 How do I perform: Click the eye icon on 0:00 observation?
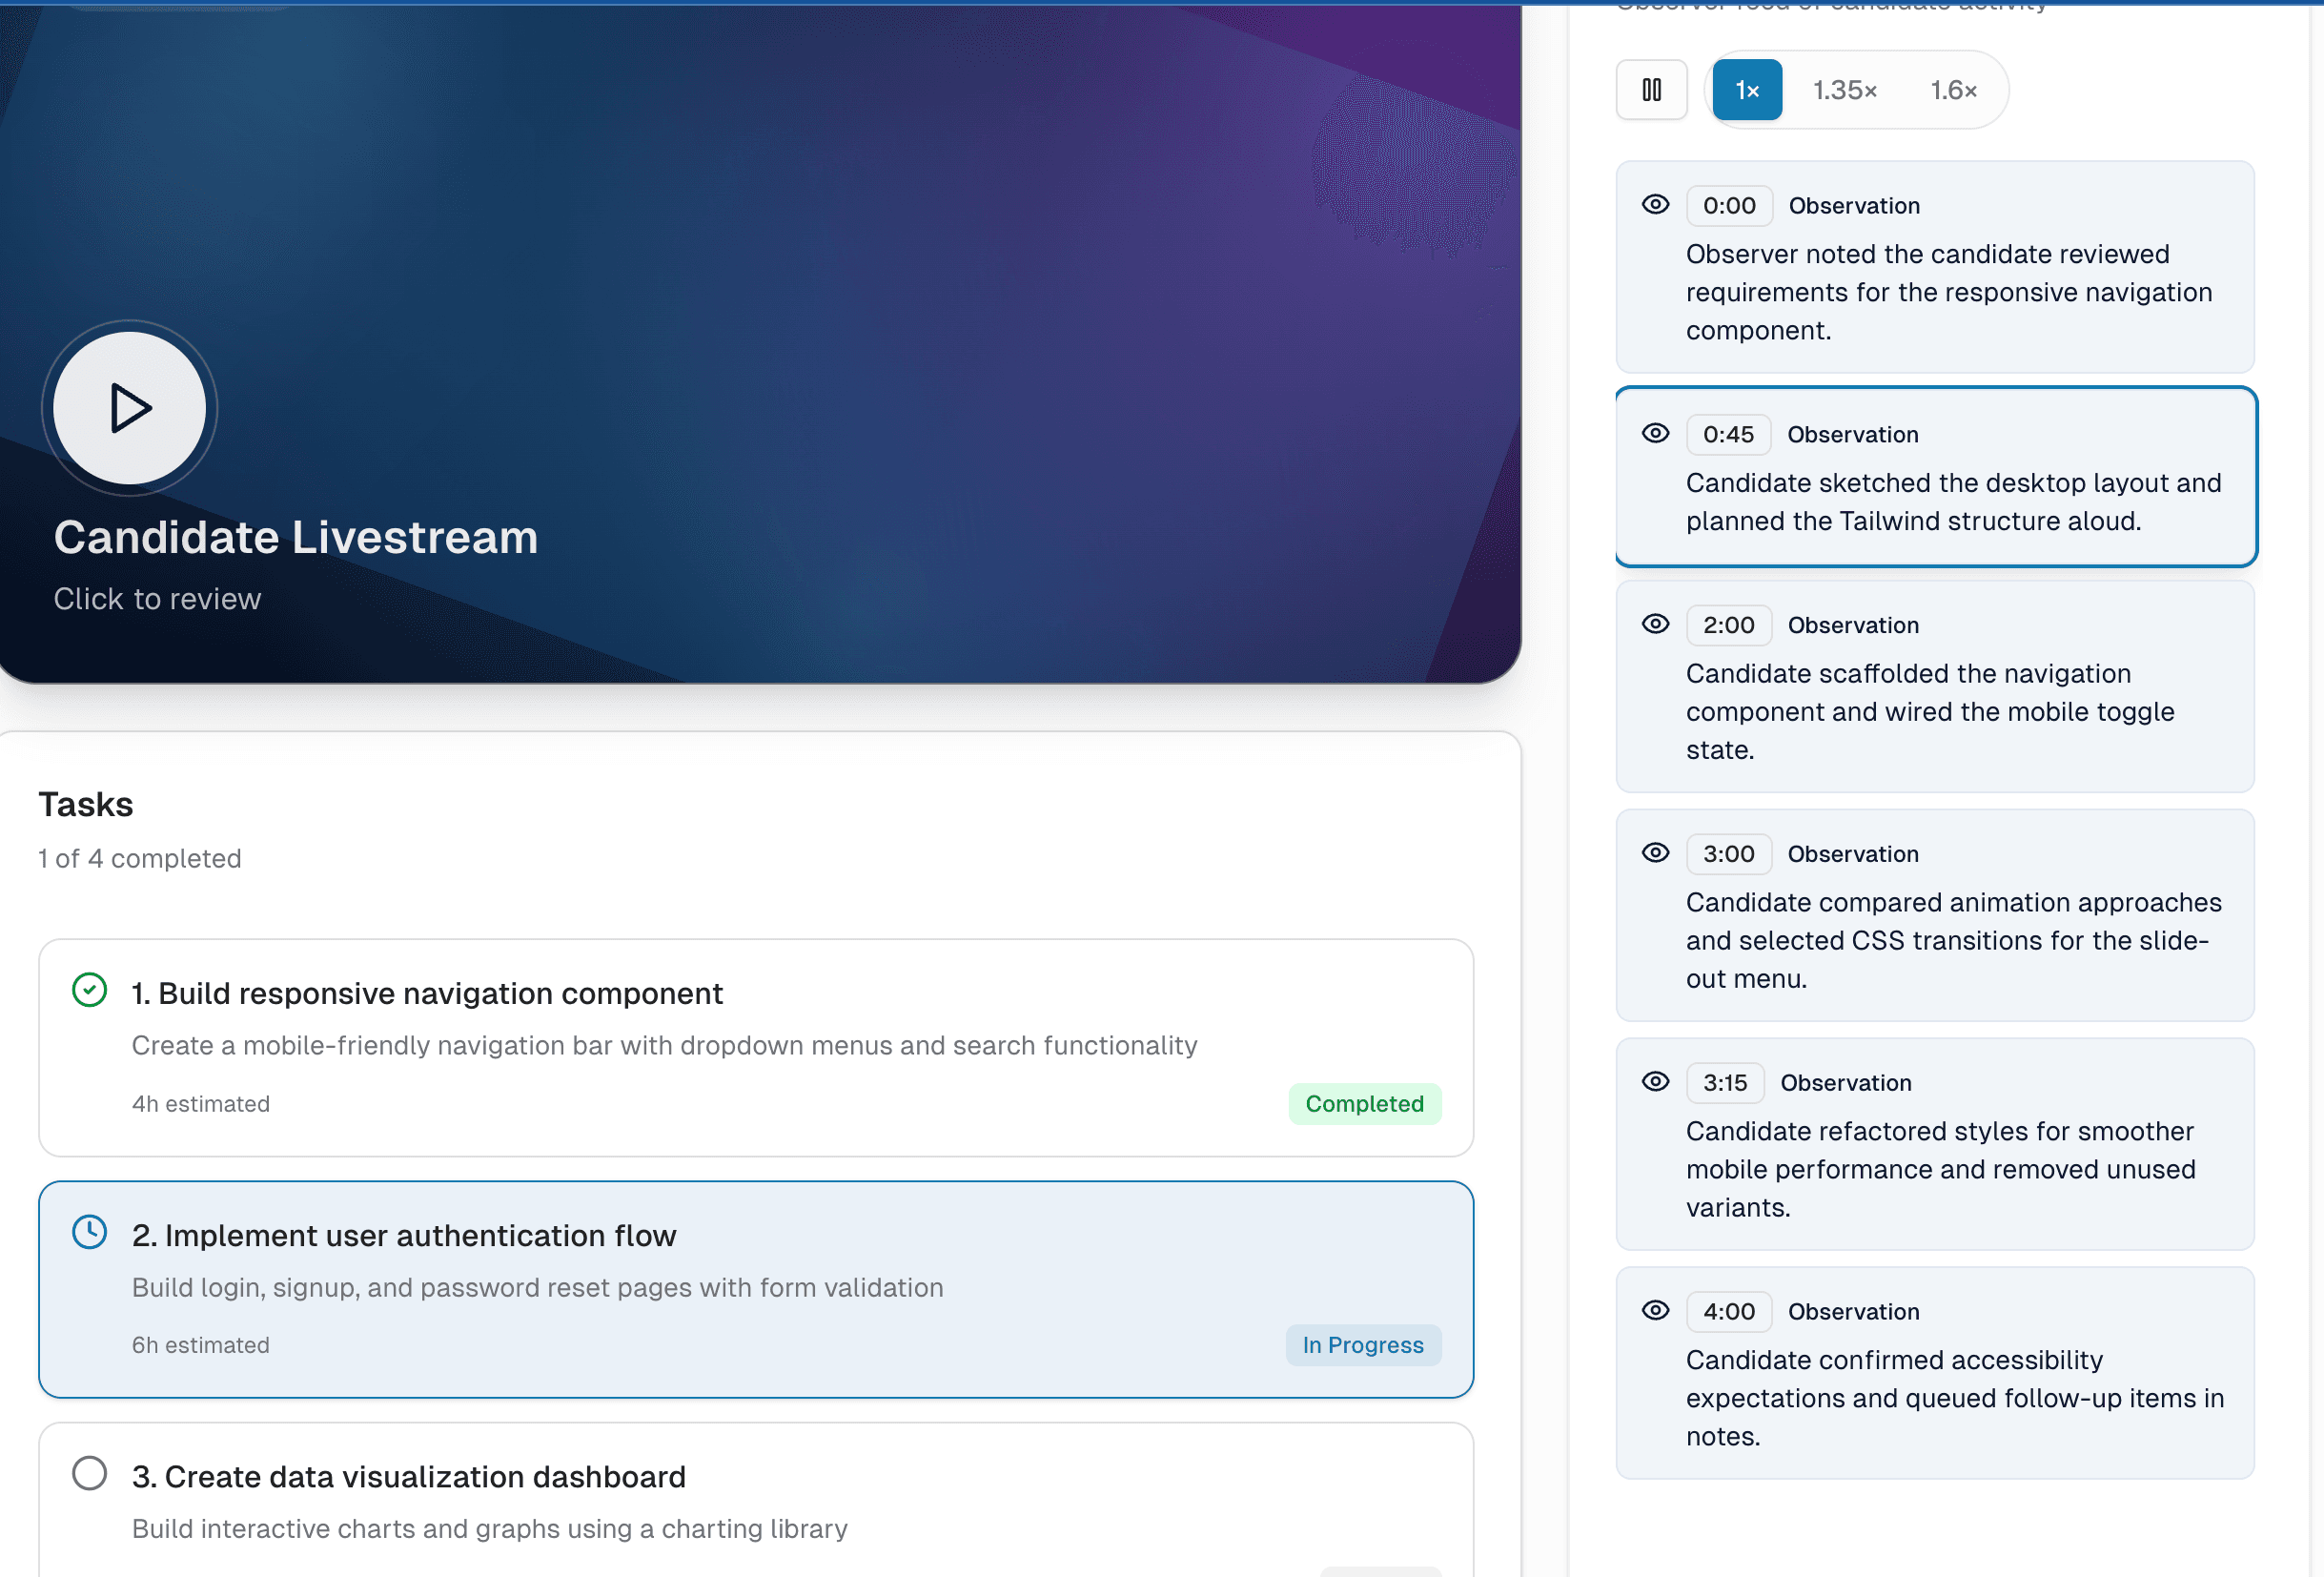pos(1655,205)
